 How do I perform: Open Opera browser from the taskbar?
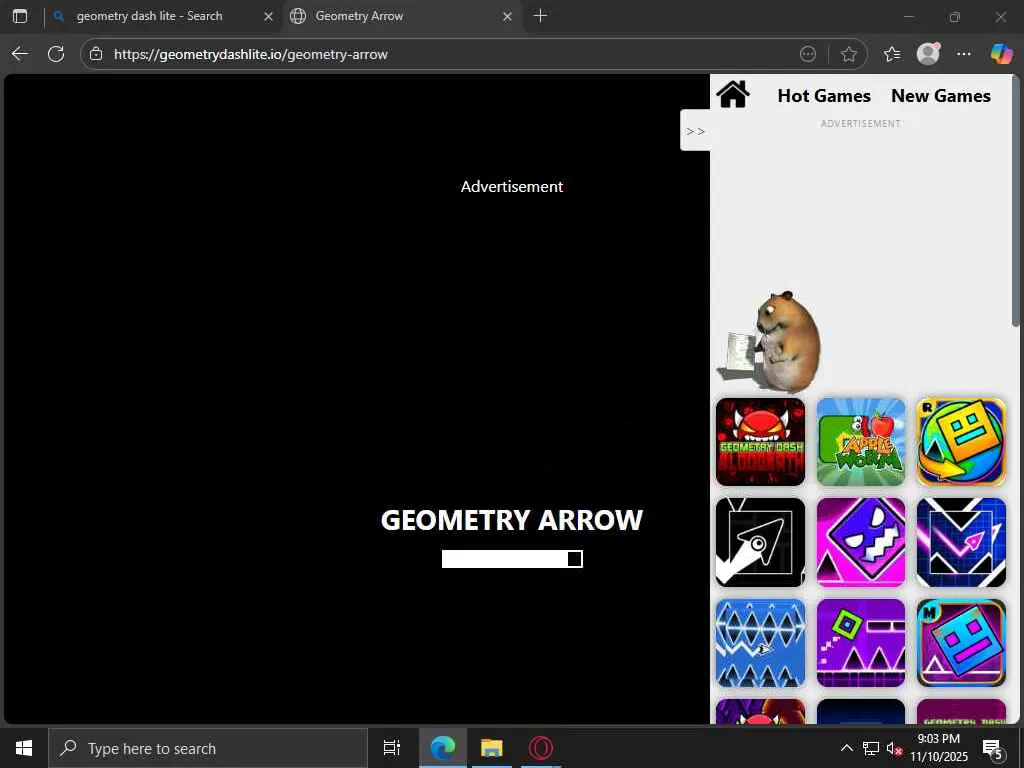click(541, 748)
